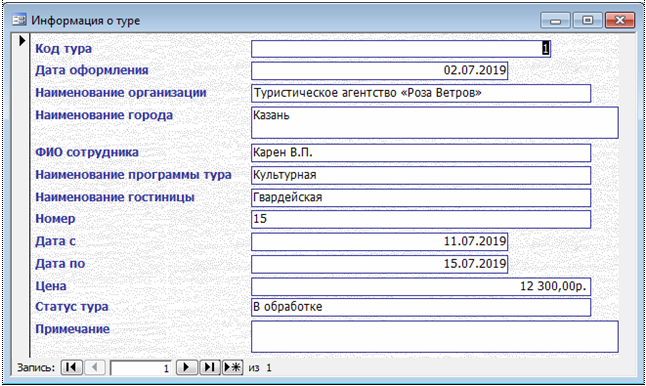The width and height of the screenshot is (646, 386).
Task: Click the Дата оформления label
Action: 91,70
